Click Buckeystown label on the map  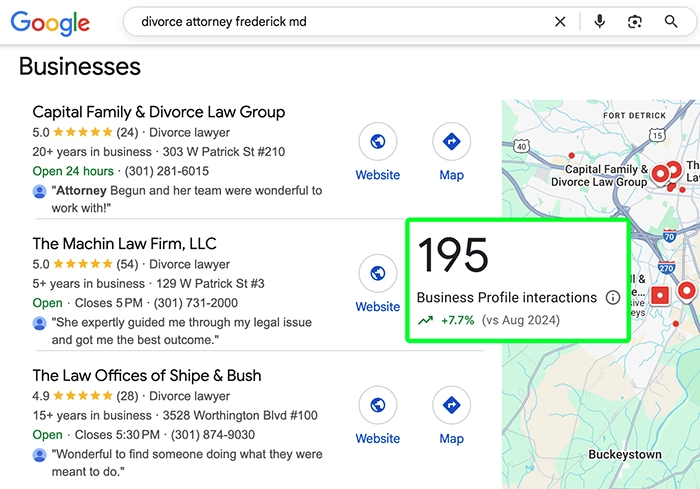point(625,455)
